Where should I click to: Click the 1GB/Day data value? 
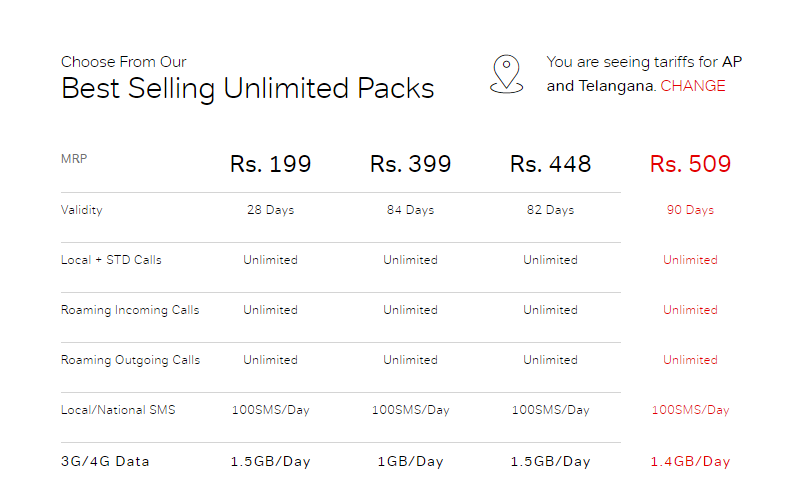410,462
